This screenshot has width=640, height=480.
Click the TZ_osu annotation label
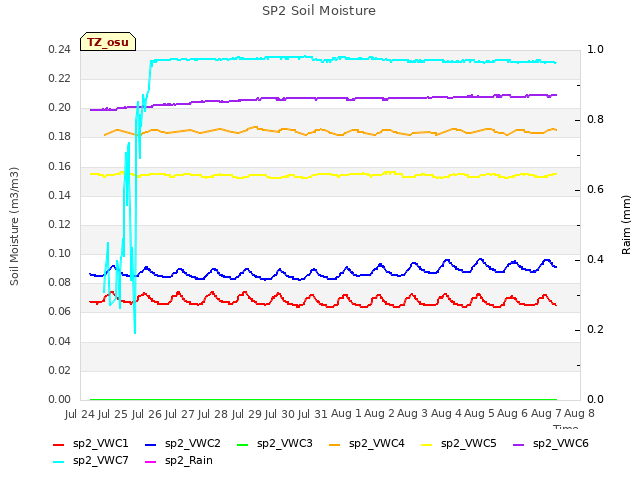click(108, 42)
